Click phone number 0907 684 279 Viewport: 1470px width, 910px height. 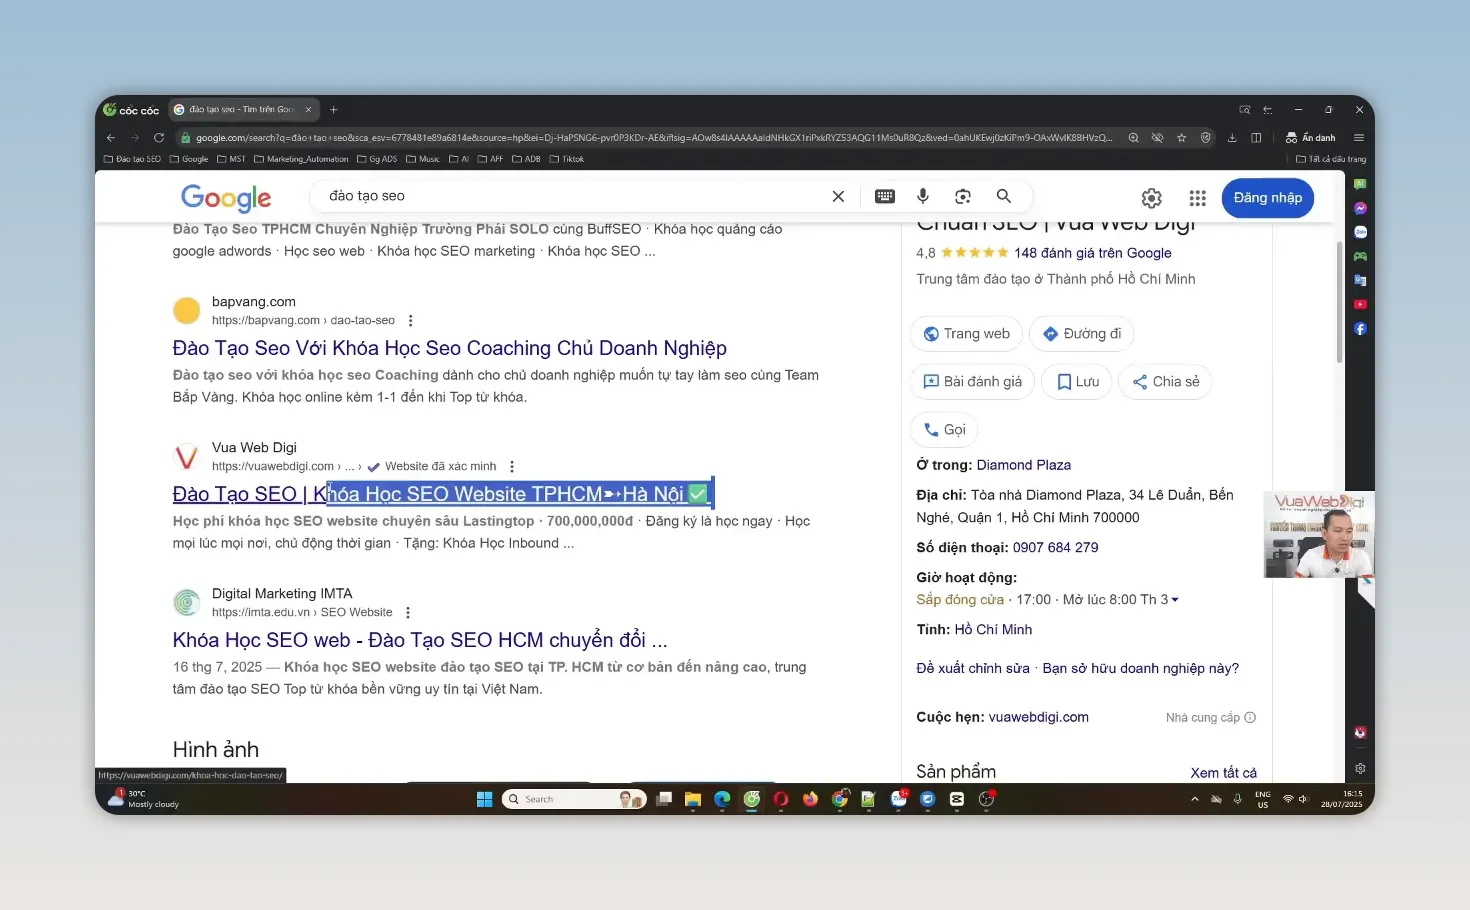coord(1055,547)
